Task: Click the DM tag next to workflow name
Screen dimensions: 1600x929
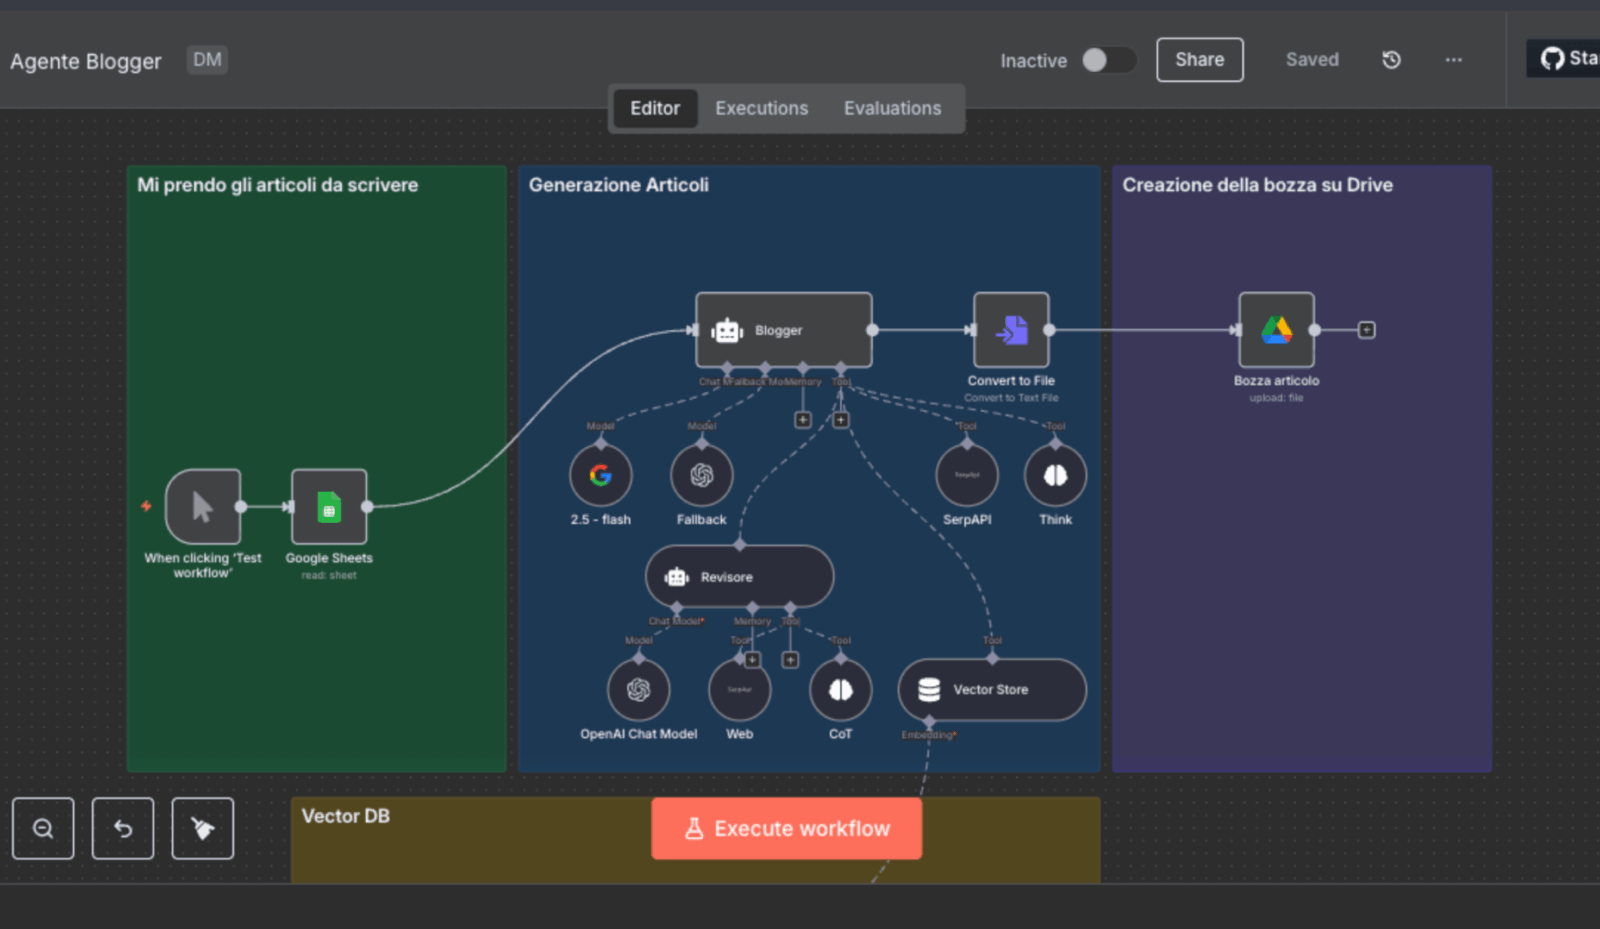Action: tap(207, 60)
